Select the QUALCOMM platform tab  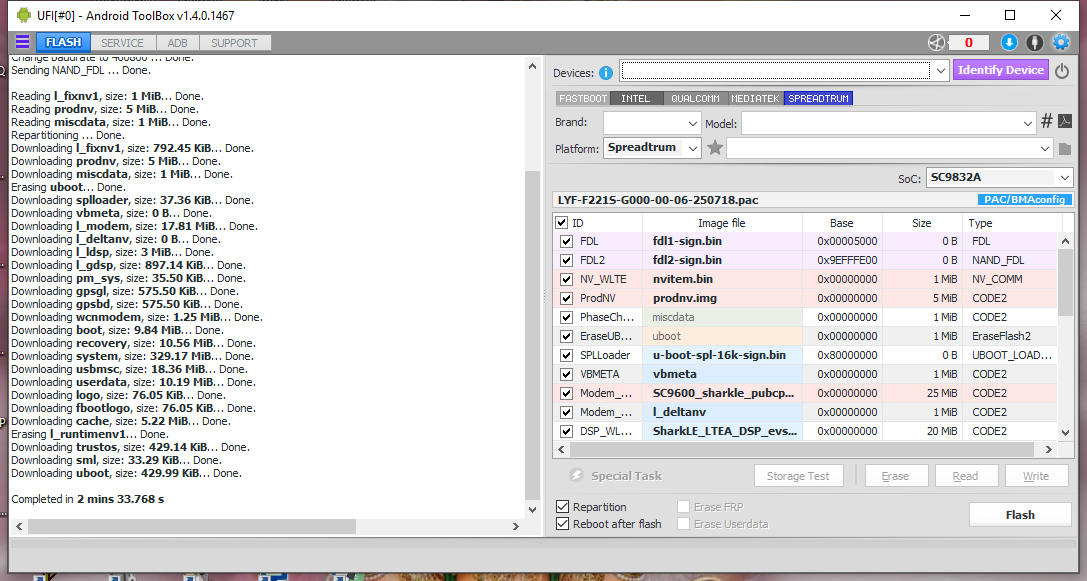click(x=695, y=98)
